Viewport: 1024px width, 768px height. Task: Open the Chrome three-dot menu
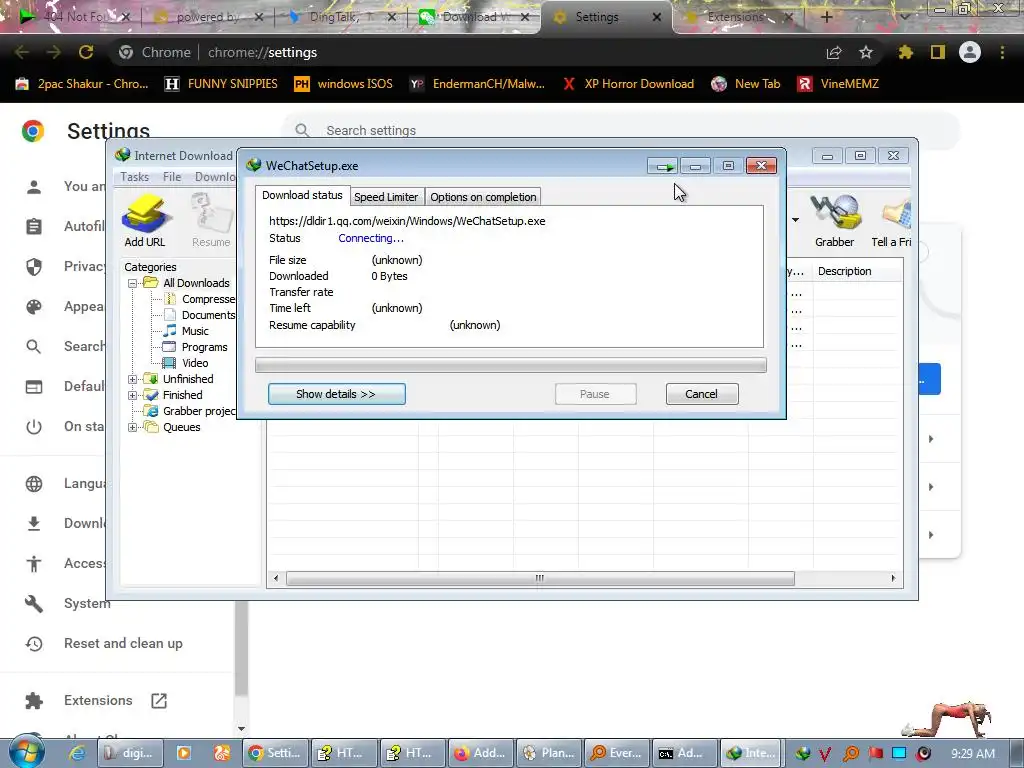[1002, 52]
